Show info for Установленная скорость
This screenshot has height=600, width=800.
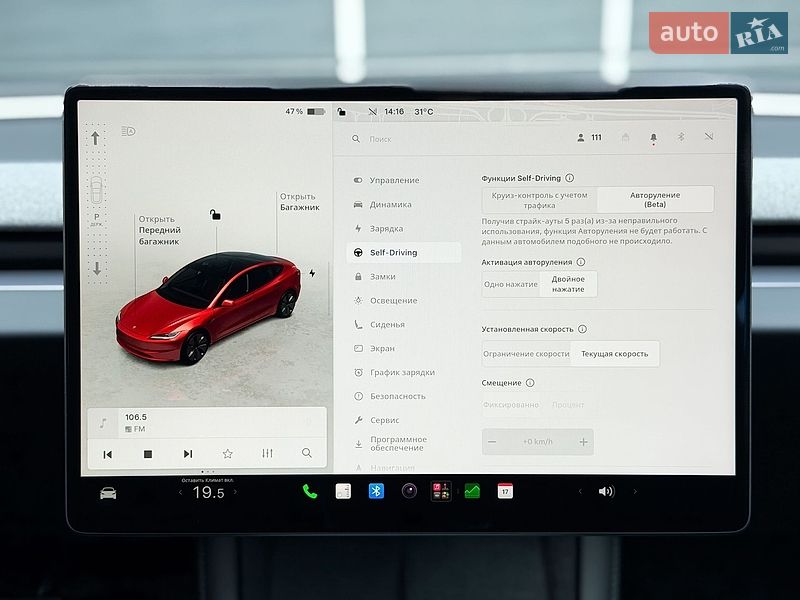(x=582, y=329)
